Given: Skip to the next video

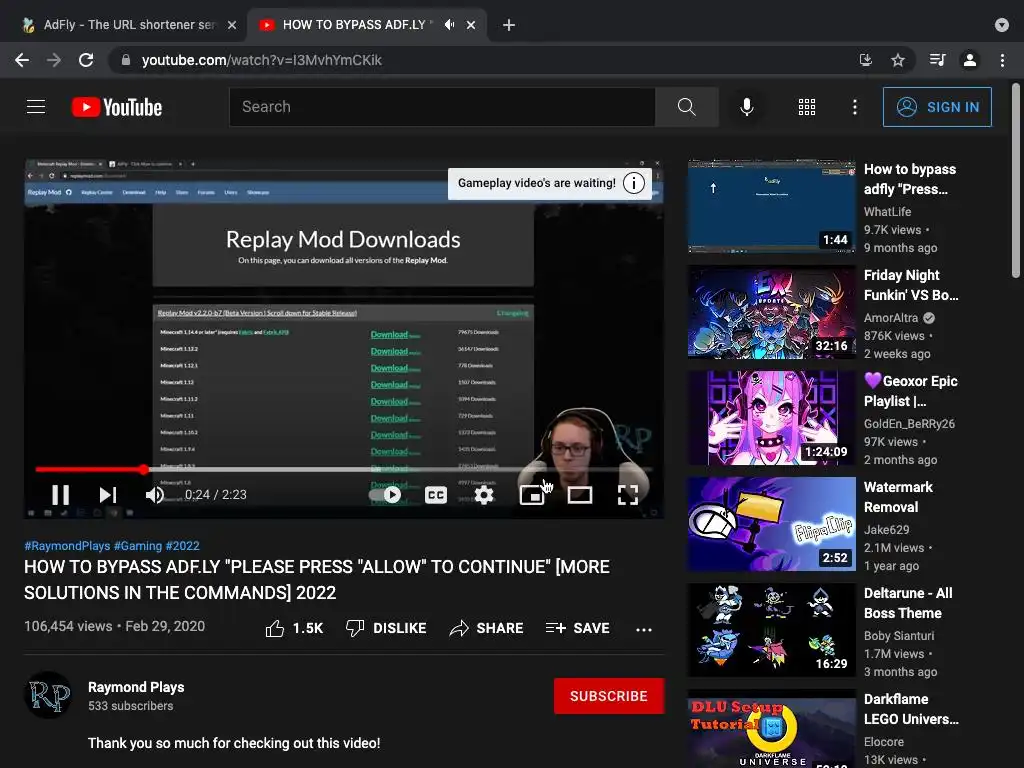Looking at the screenshot, I should (108, 494).
